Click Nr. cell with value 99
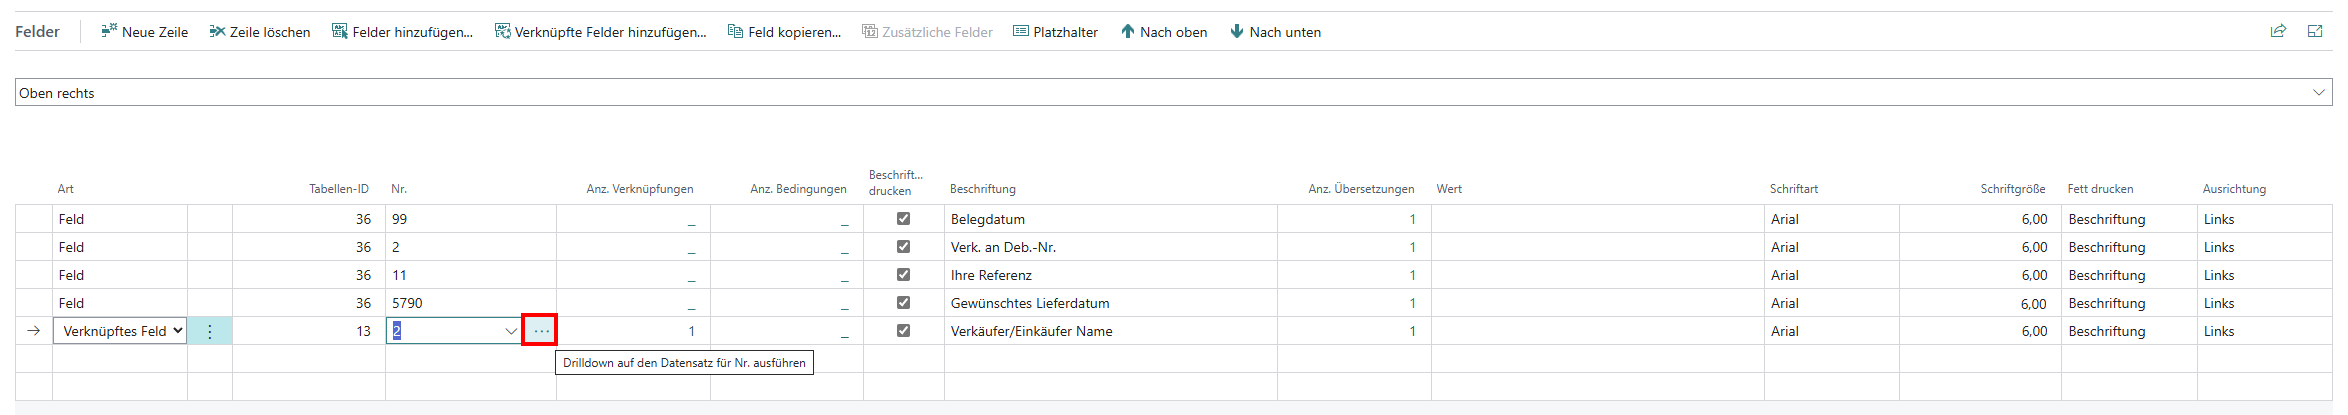 (470, 219)
